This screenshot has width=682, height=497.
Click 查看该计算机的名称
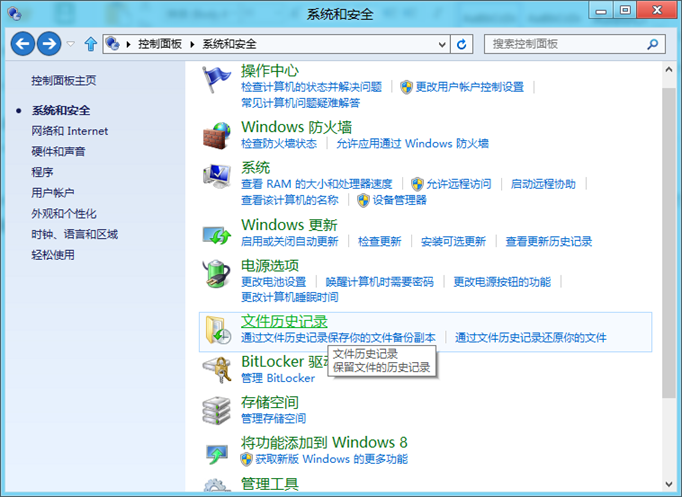click(x=290, y=200)
